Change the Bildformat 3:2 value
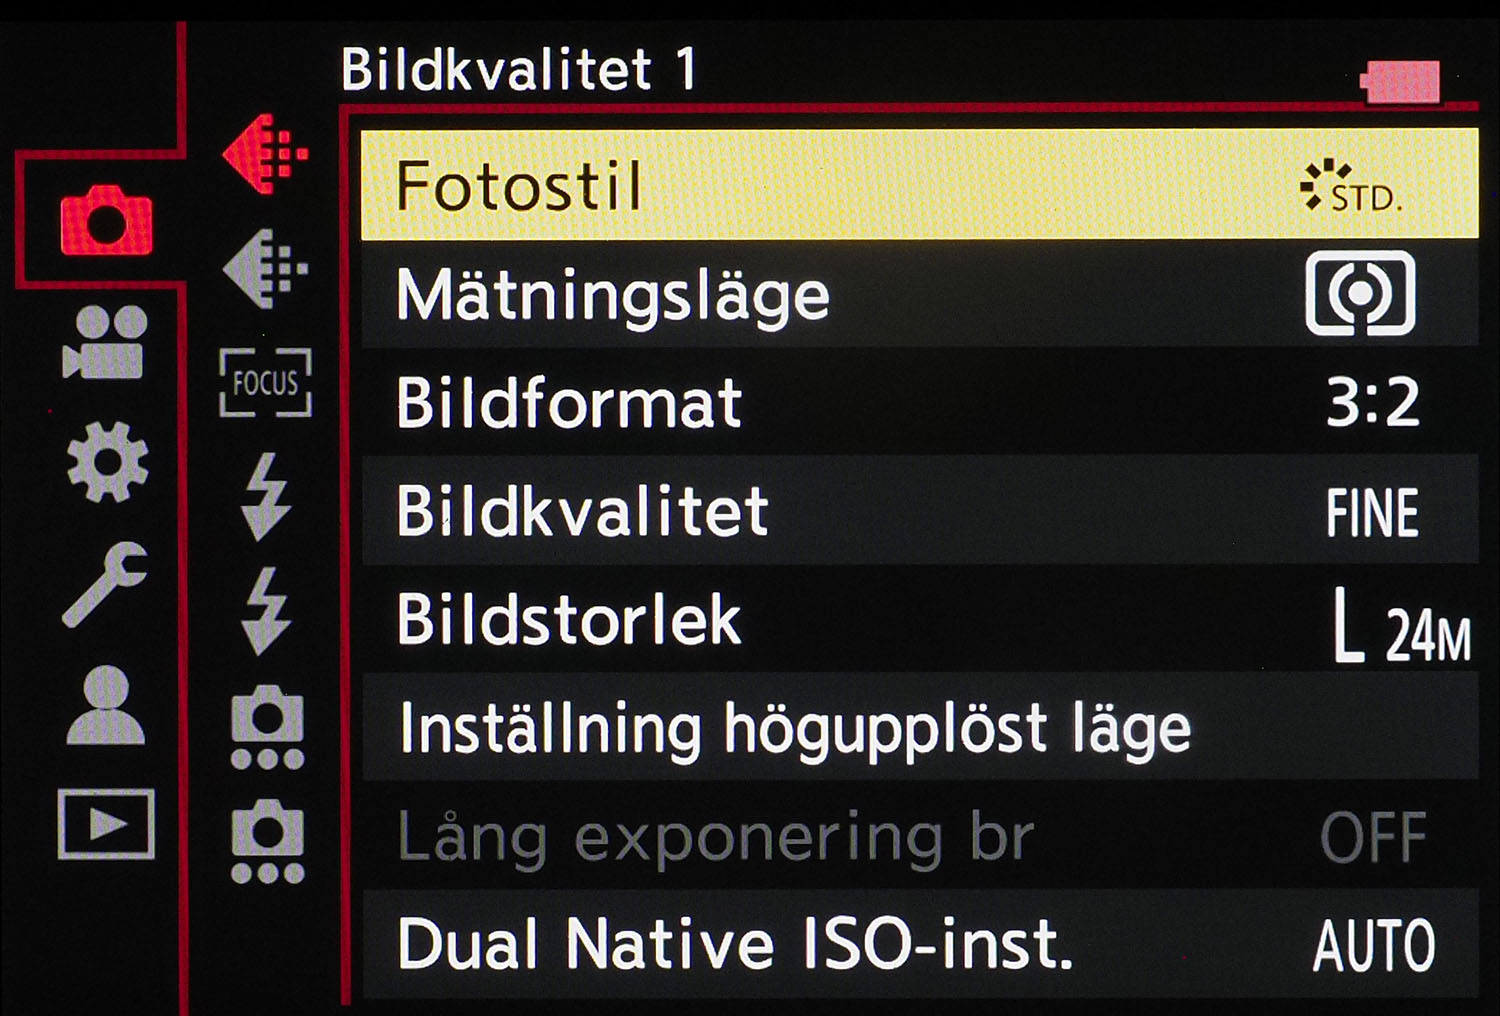Viewport: 1500px width, 1016px height. (1372, 403)
